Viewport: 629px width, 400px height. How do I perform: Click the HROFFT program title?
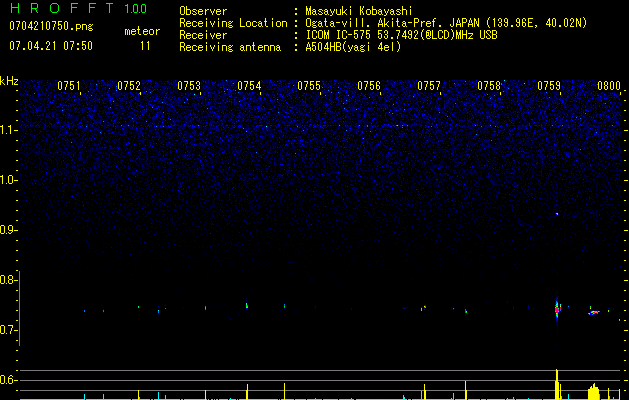[60, 9]
